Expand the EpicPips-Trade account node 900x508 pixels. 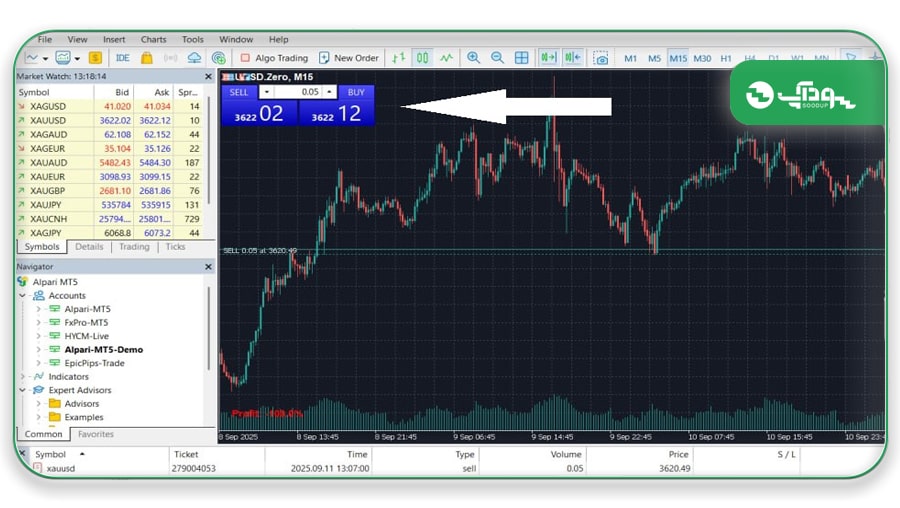(38, 363)
